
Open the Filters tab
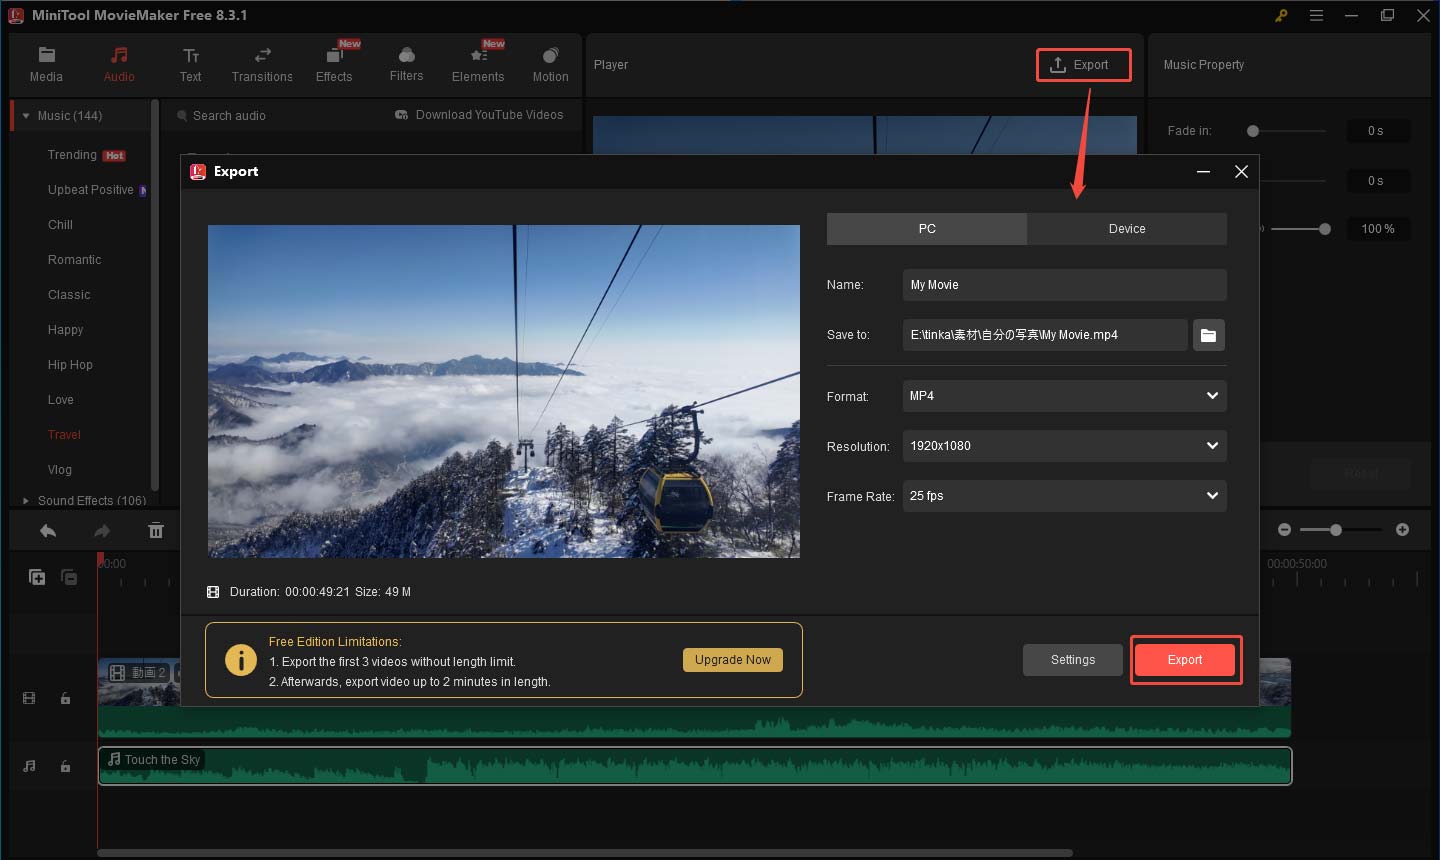click(x=406, y=64)
